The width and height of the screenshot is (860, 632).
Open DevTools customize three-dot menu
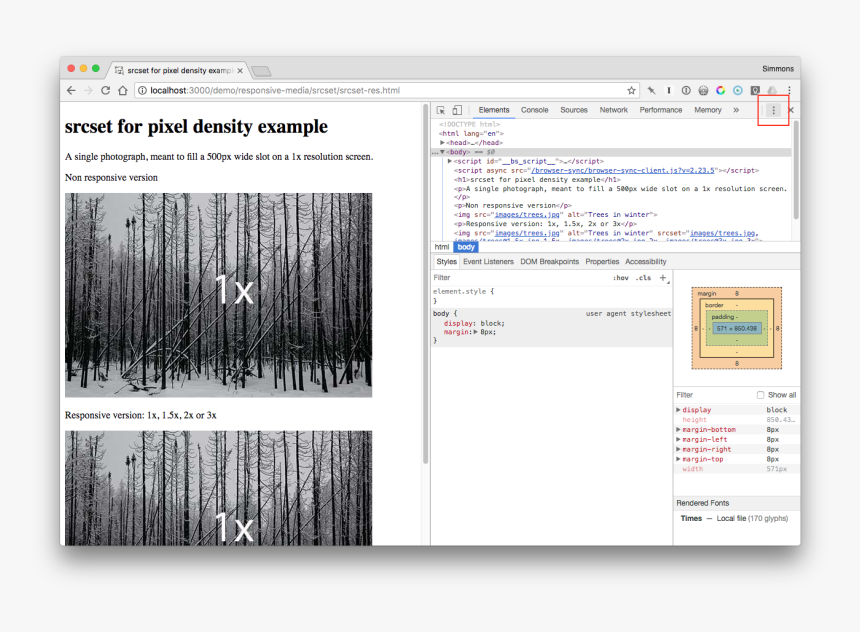pos(773,110)
